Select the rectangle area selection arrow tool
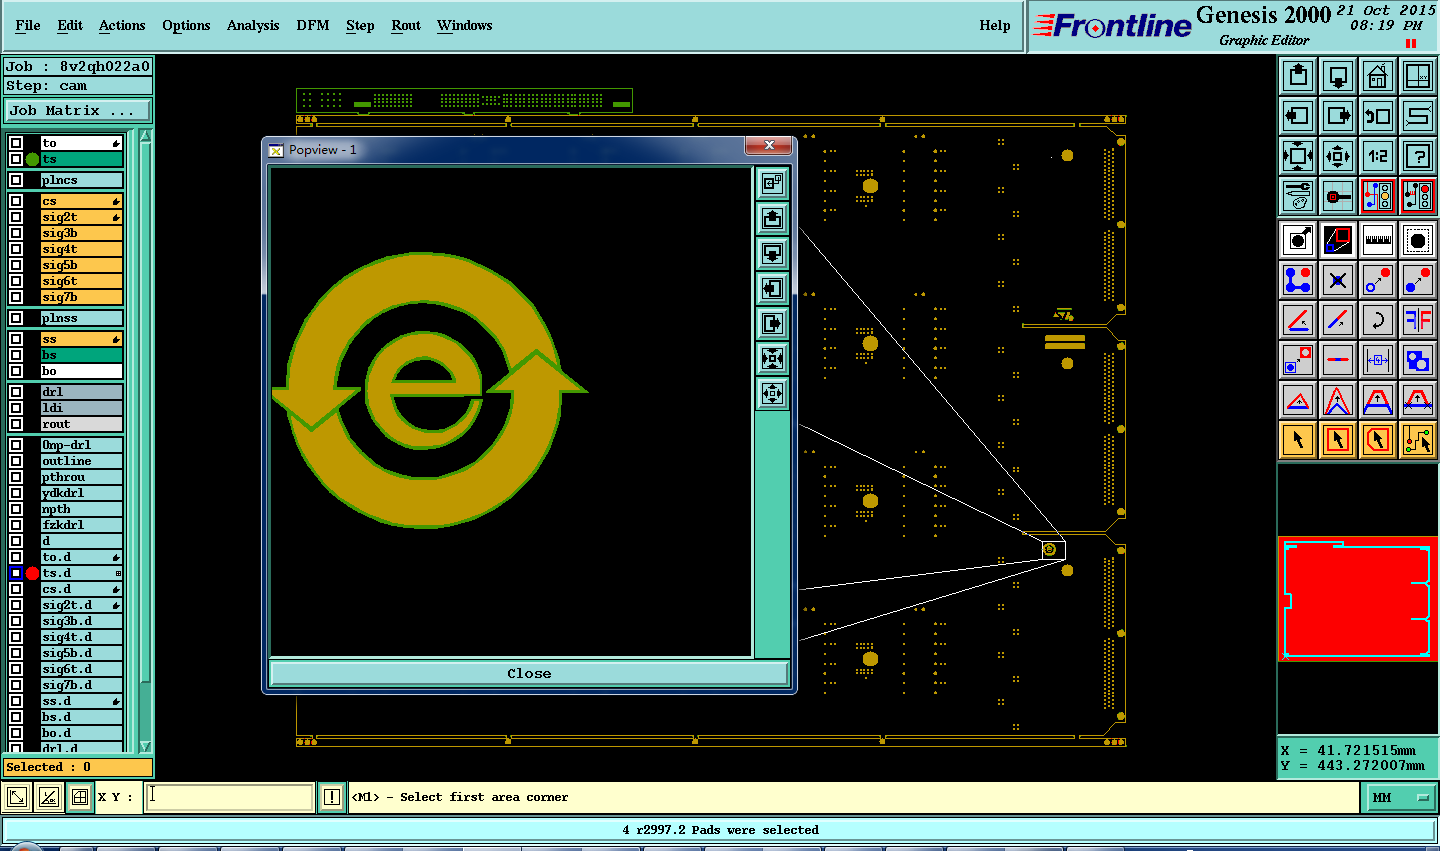This screenshot has width=1440, height=851. (1338, 439)
